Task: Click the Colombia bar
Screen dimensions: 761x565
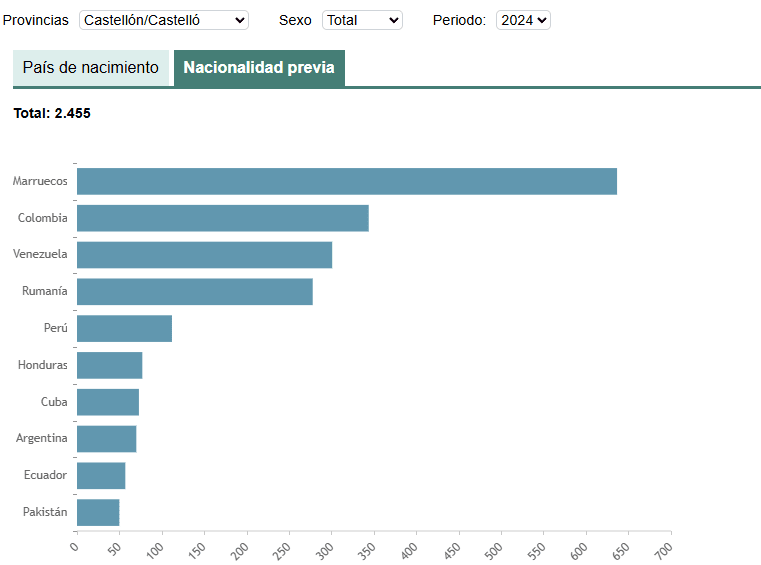Action: coord(222,218)
